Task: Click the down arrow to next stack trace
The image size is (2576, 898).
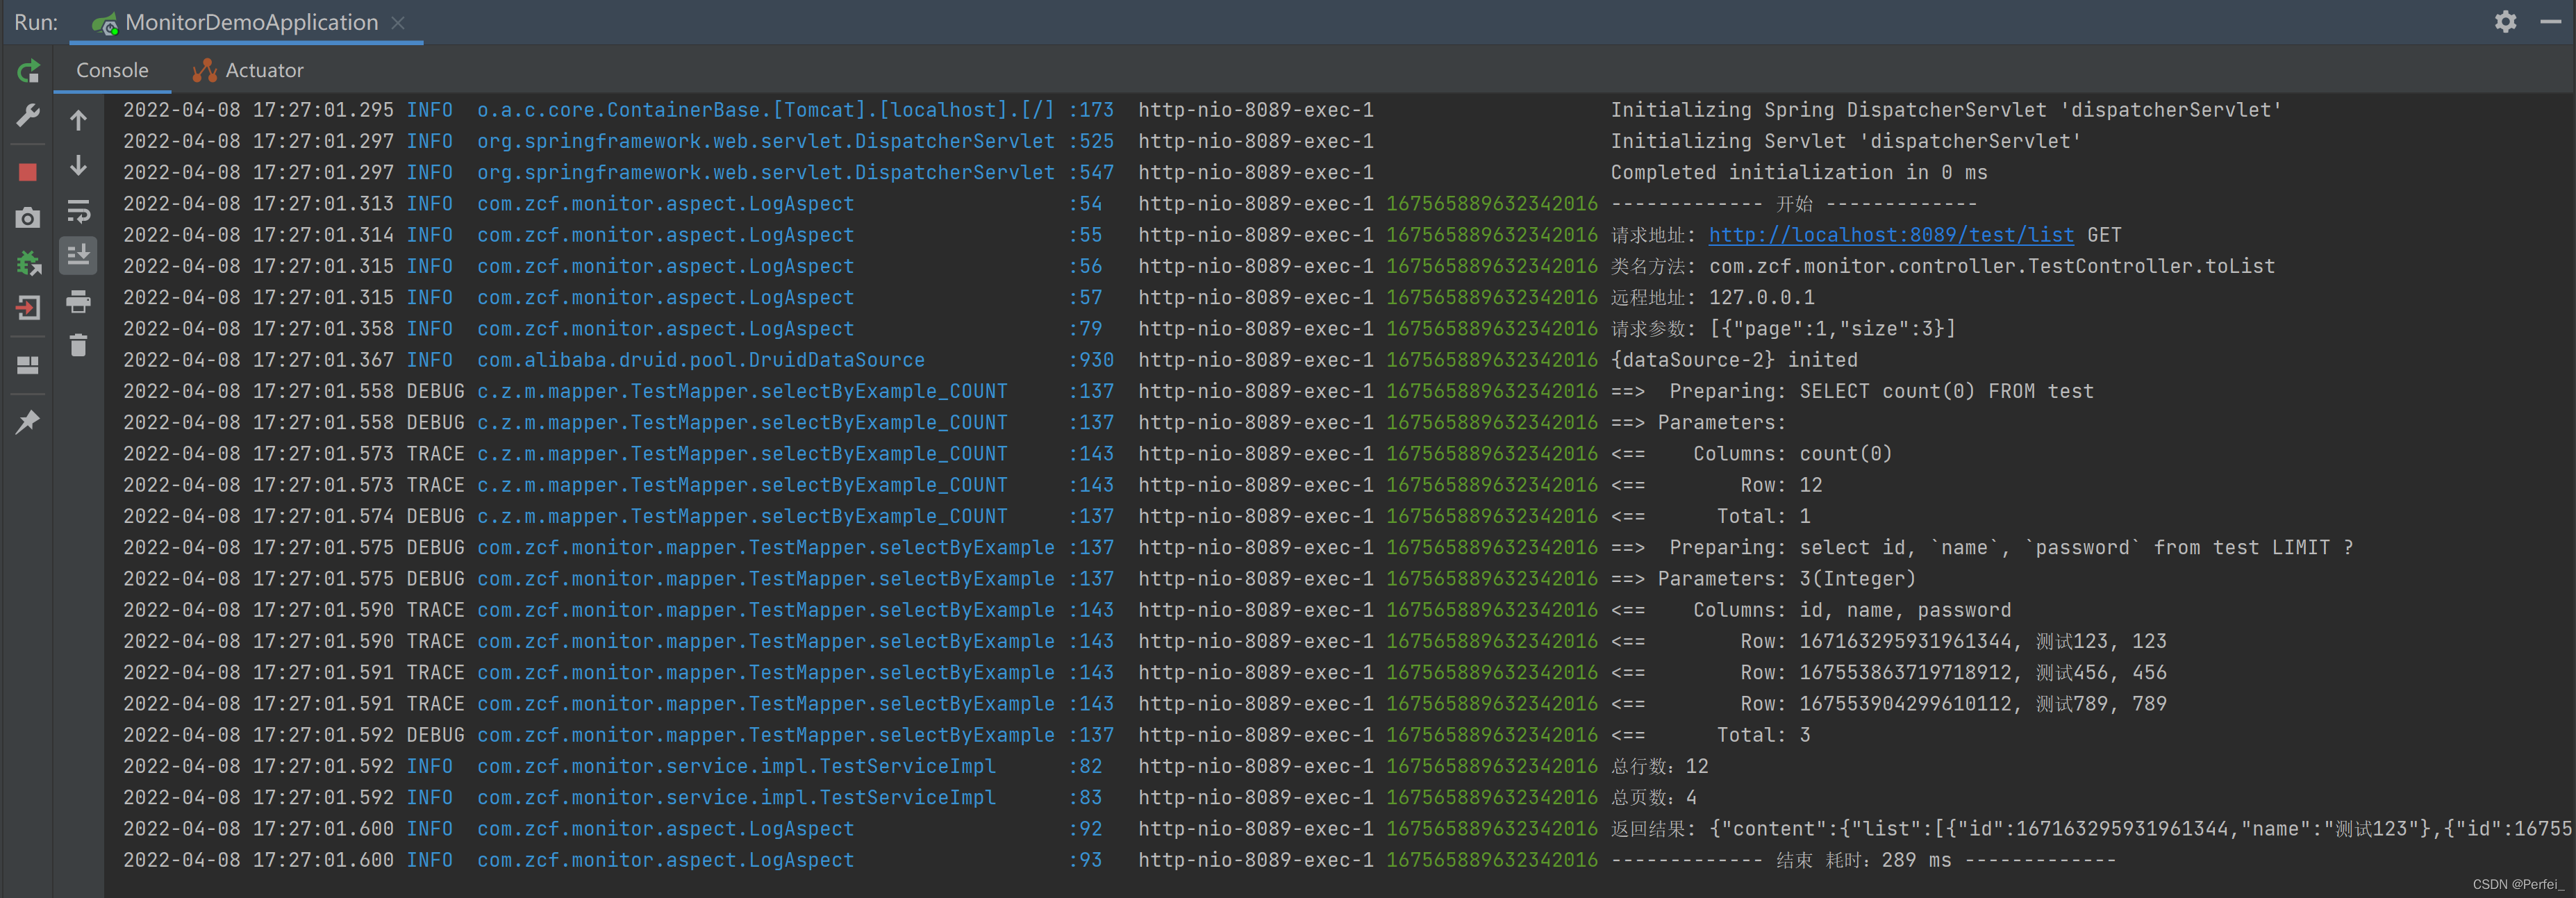Action: (78, 165)
